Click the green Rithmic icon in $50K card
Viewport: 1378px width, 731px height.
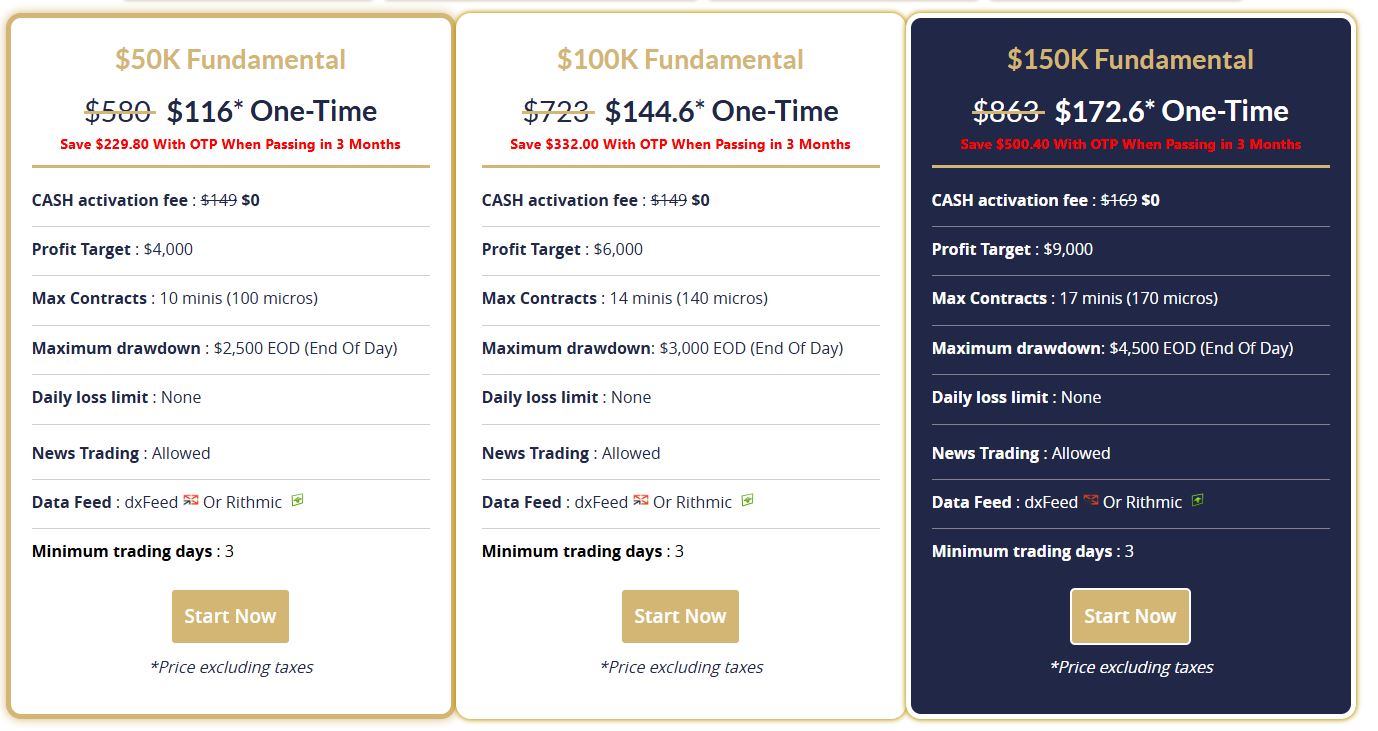(297, 500)
